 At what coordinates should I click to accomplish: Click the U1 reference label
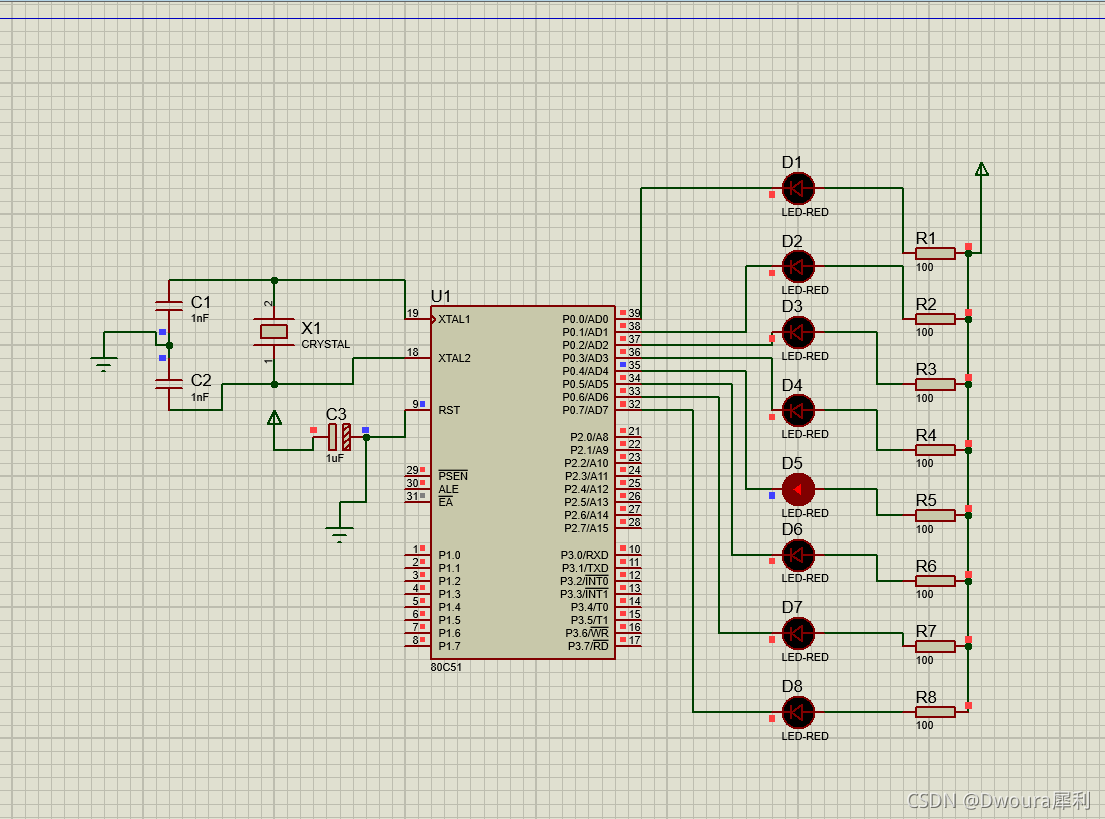440,296
